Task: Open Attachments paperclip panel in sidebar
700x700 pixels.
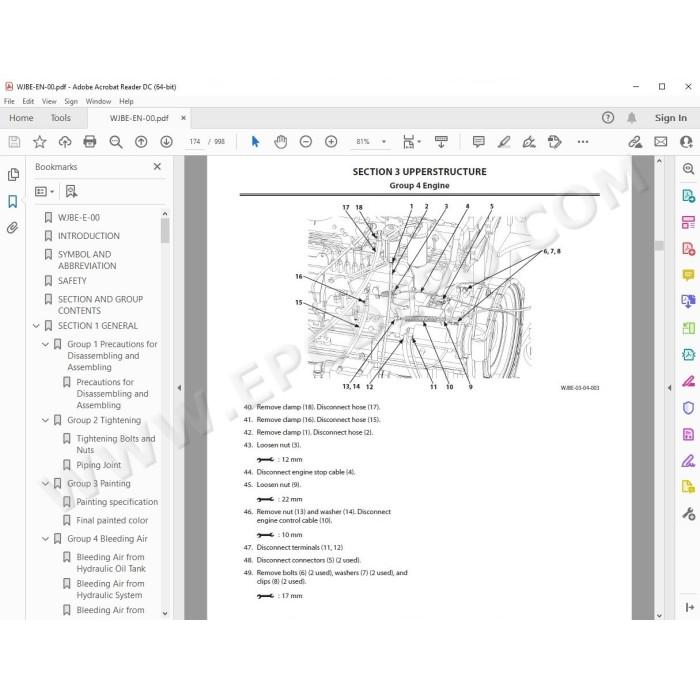Action: coord(13,228)
